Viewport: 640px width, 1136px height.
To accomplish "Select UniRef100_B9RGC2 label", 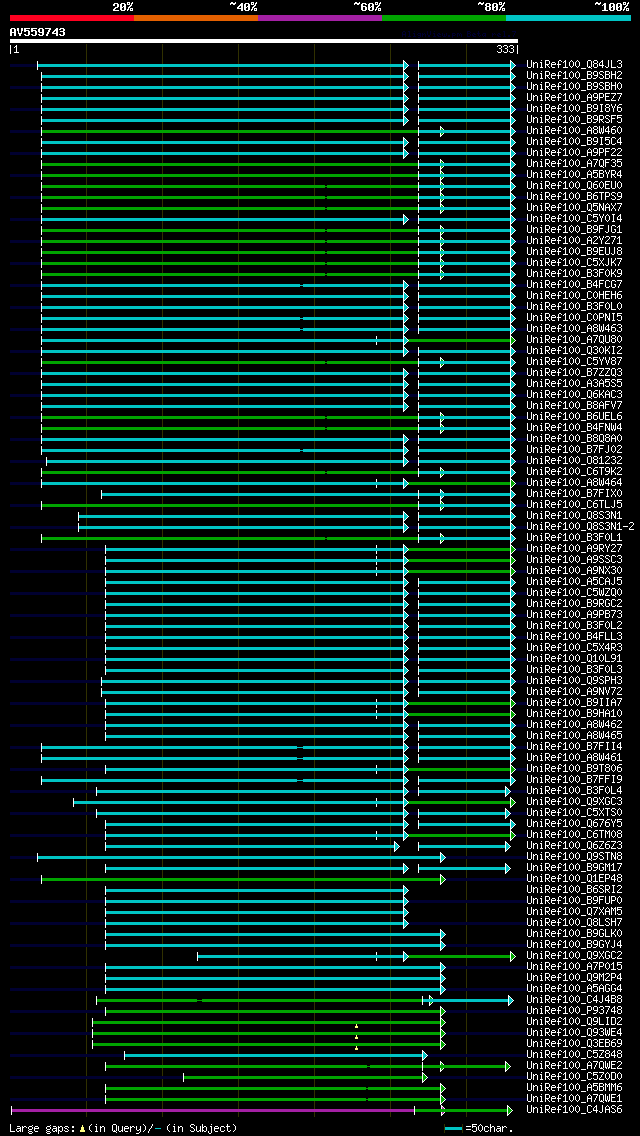I will click(574, 604).
